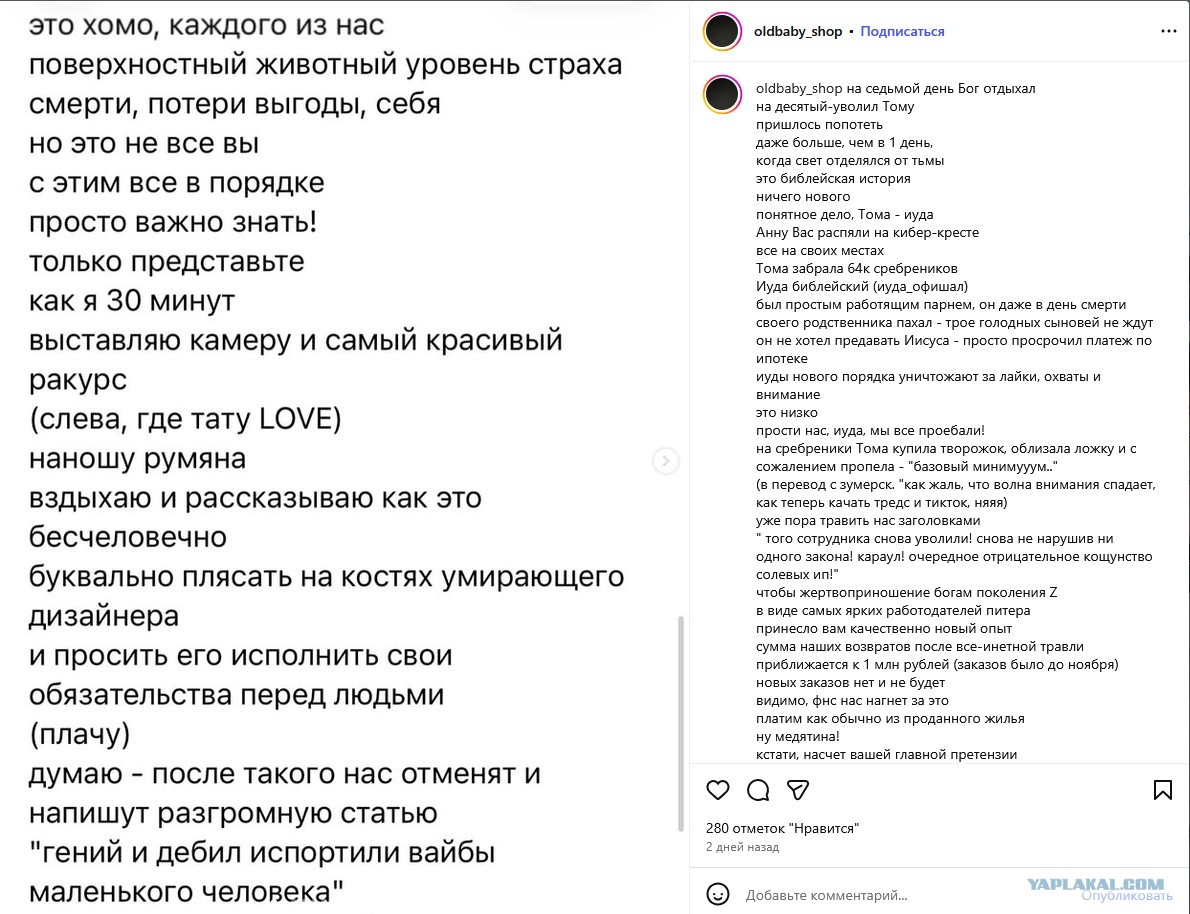Open the oldbaby_shop username in the caption
This screenshot has width=1190, height=914.
click(x=799, y=89)
